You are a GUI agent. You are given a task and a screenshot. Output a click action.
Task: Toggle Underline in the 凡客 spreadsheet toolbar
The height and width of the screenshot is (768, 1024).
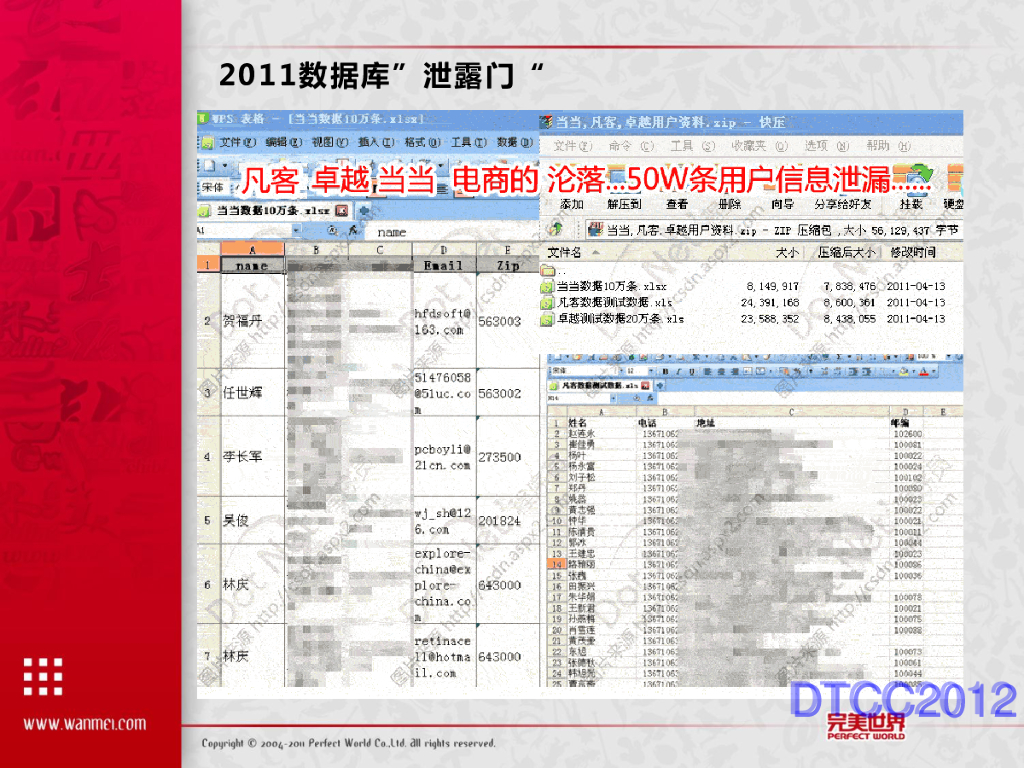click(692, 372)
